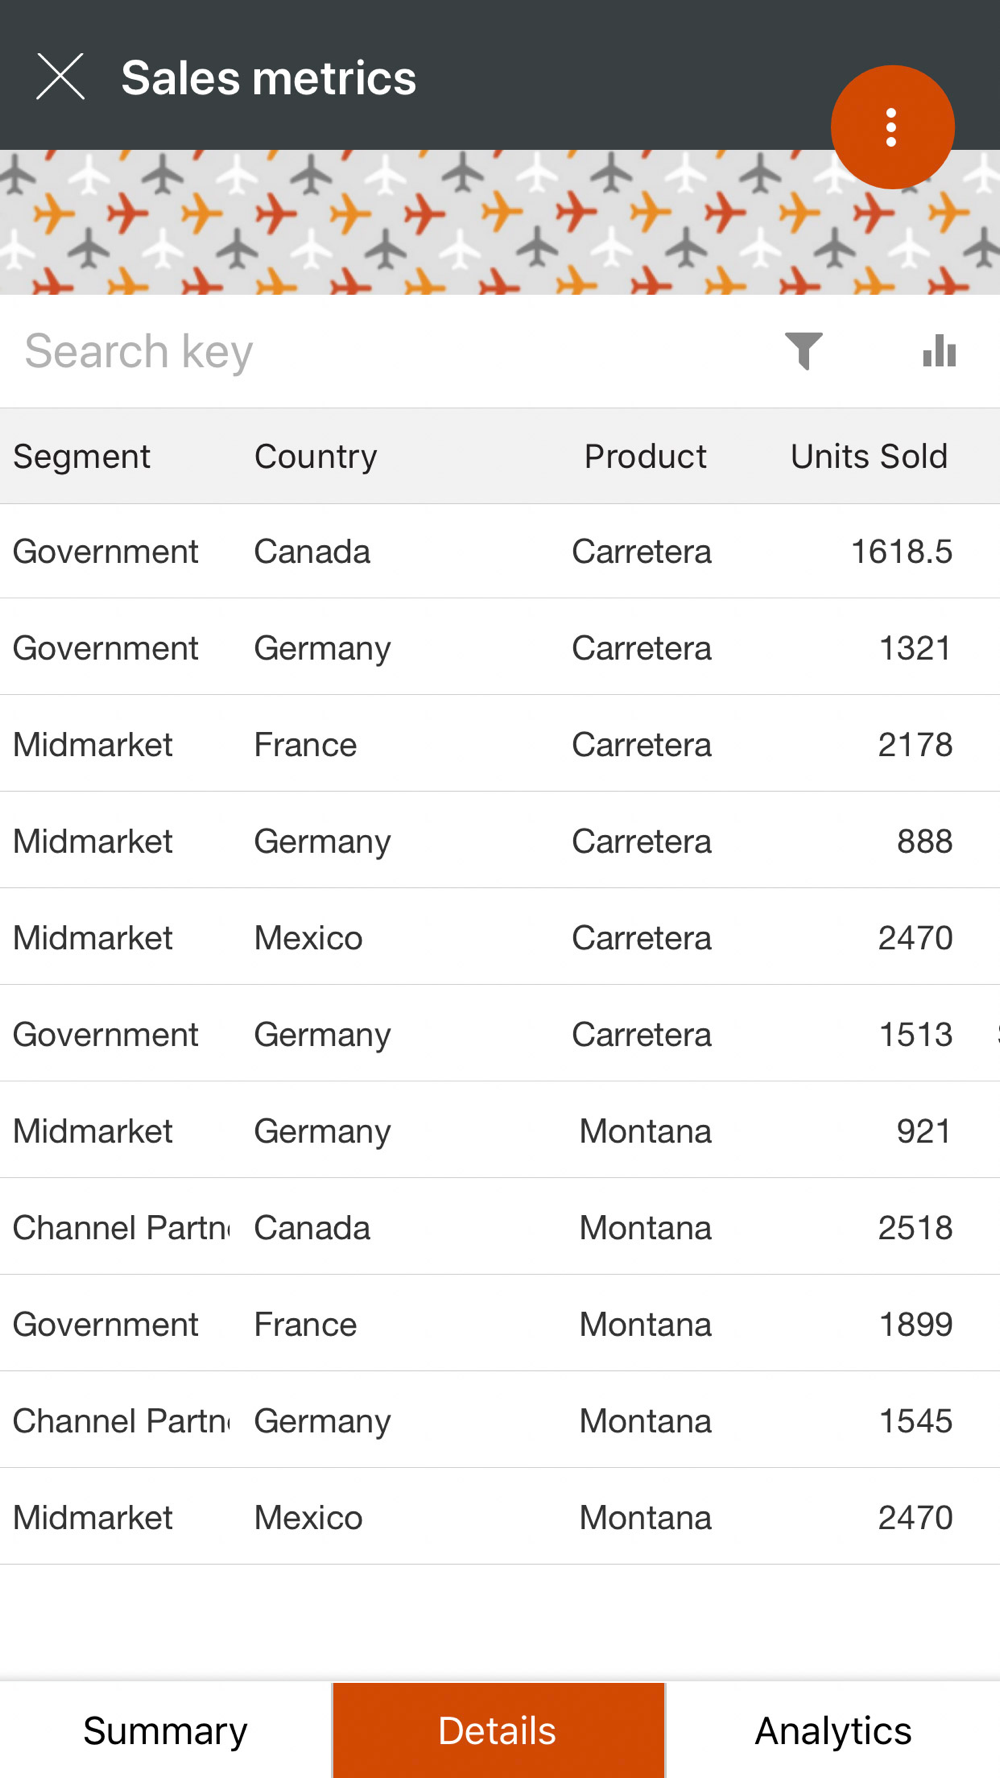This screenshot has height=1778, width=1000.
Task: Open the orange three-dot actions menu
Action: pos(892,127)
